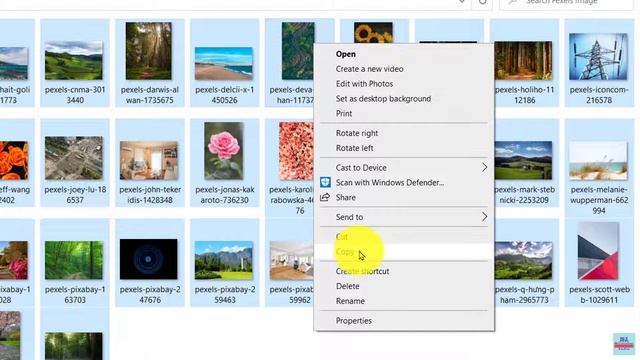The height and width of the screenshot is (360, 640).
Task: Select Rotate right
Action: pos(357,133)
